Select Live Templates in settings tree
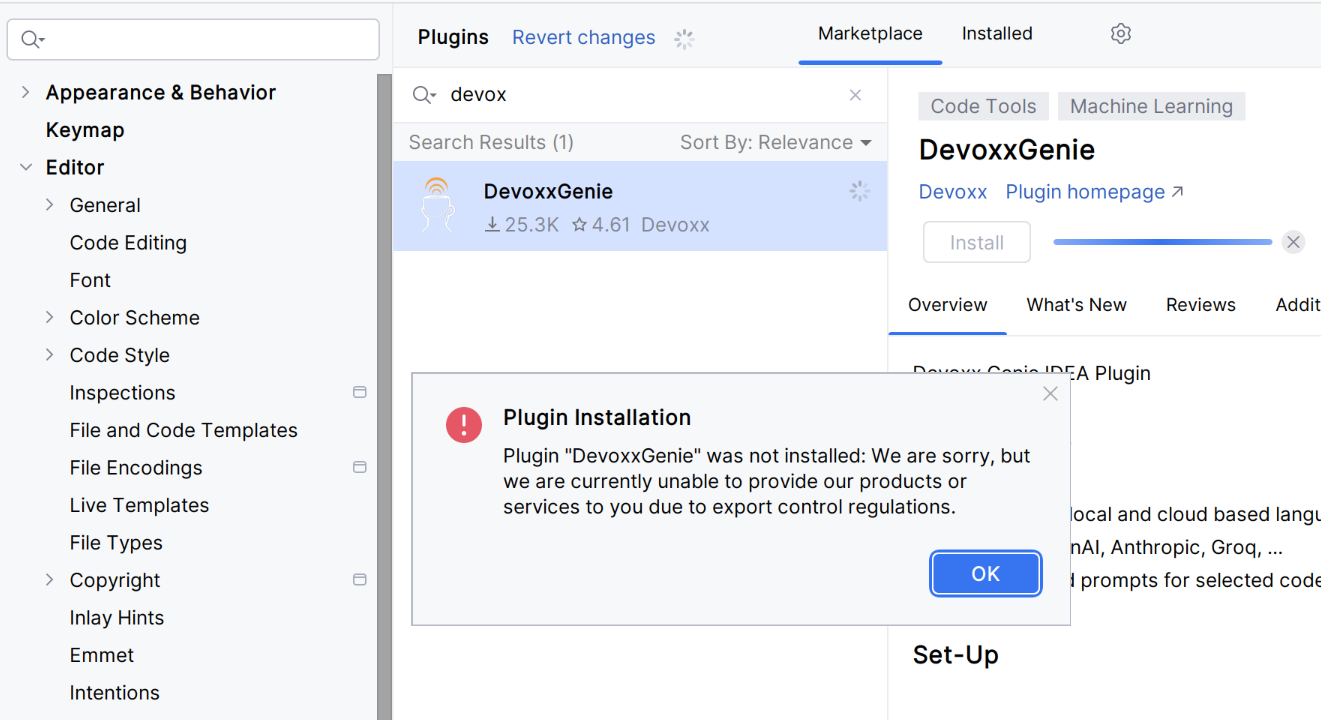The height and width of the screenshot is (720, 1321). [x=139, y=505]
